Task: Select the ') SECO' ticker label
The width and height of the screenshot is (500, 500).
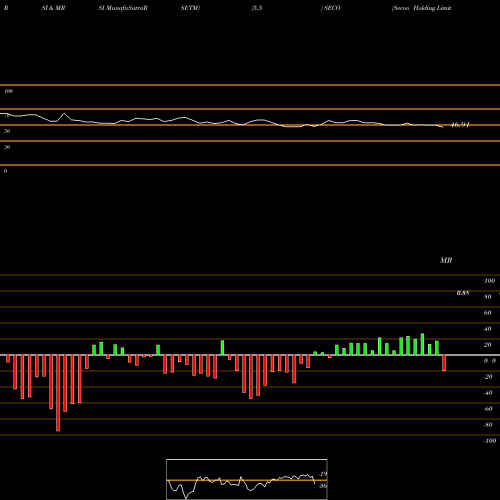Action: click(330, 8)
